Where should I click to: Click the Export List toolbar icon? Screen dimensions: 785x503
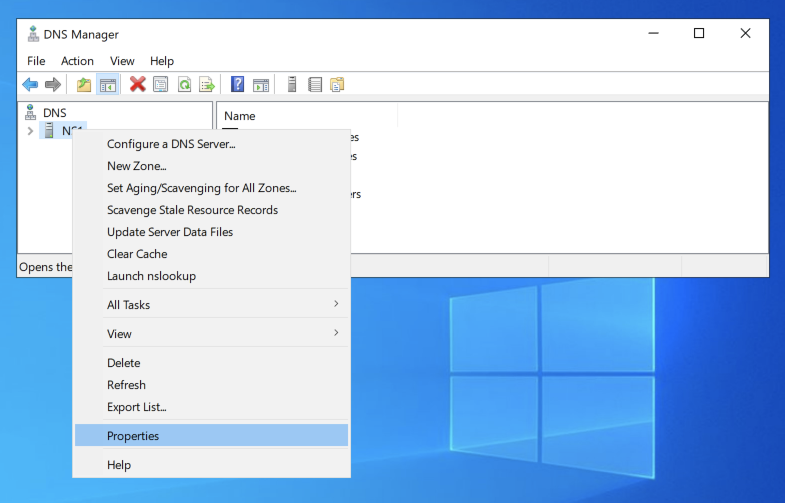pos(207,85)
